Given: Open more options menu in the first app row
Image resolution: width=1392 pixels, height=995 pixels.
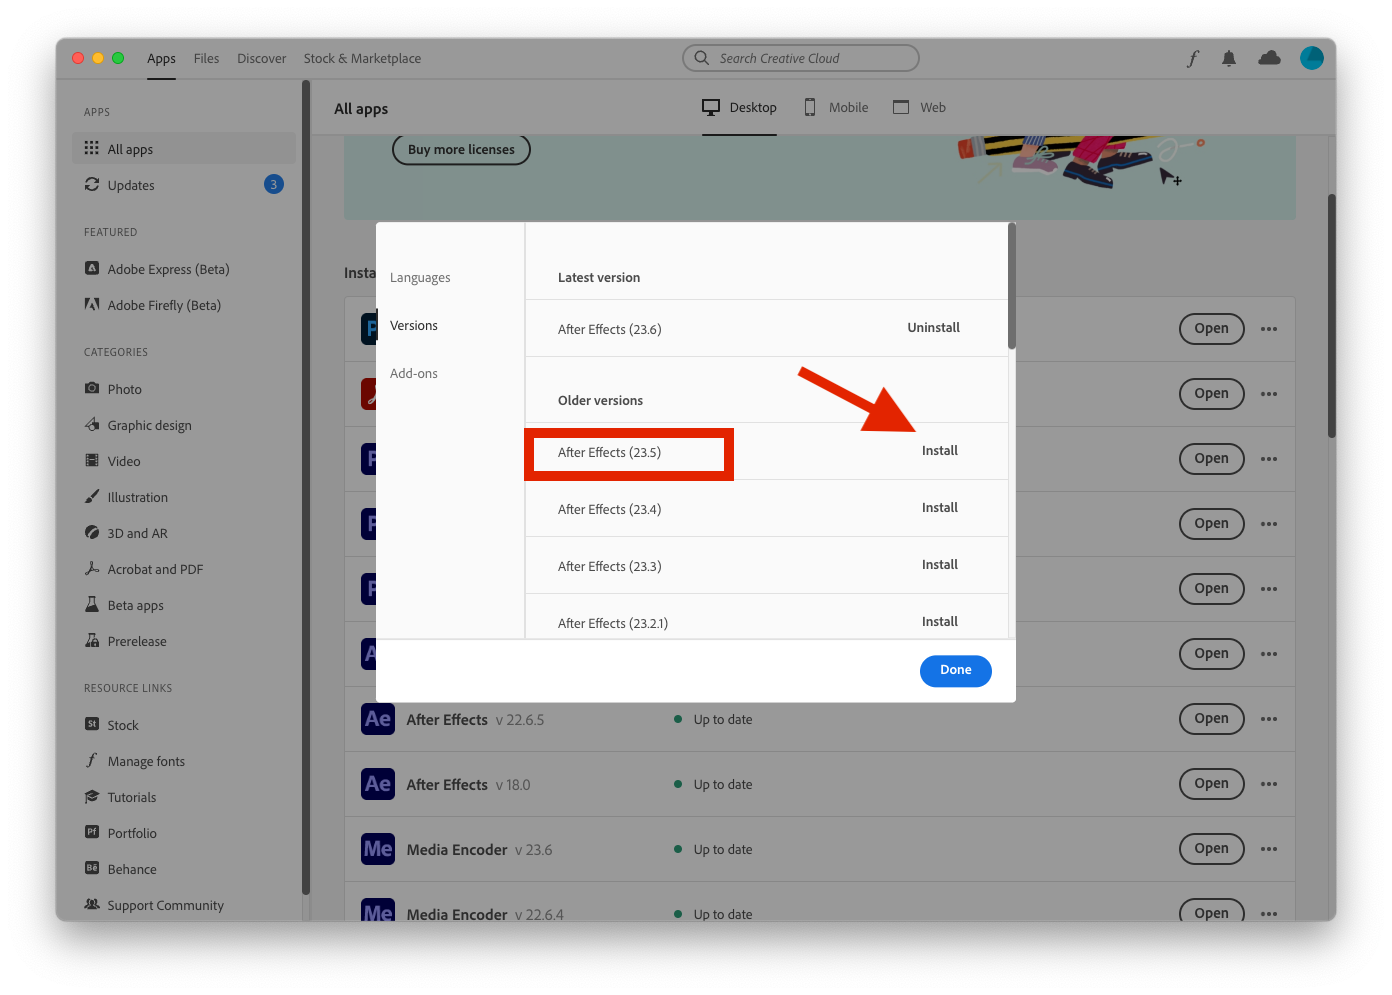Looking at the screenshot, I should coord(1269,329).
